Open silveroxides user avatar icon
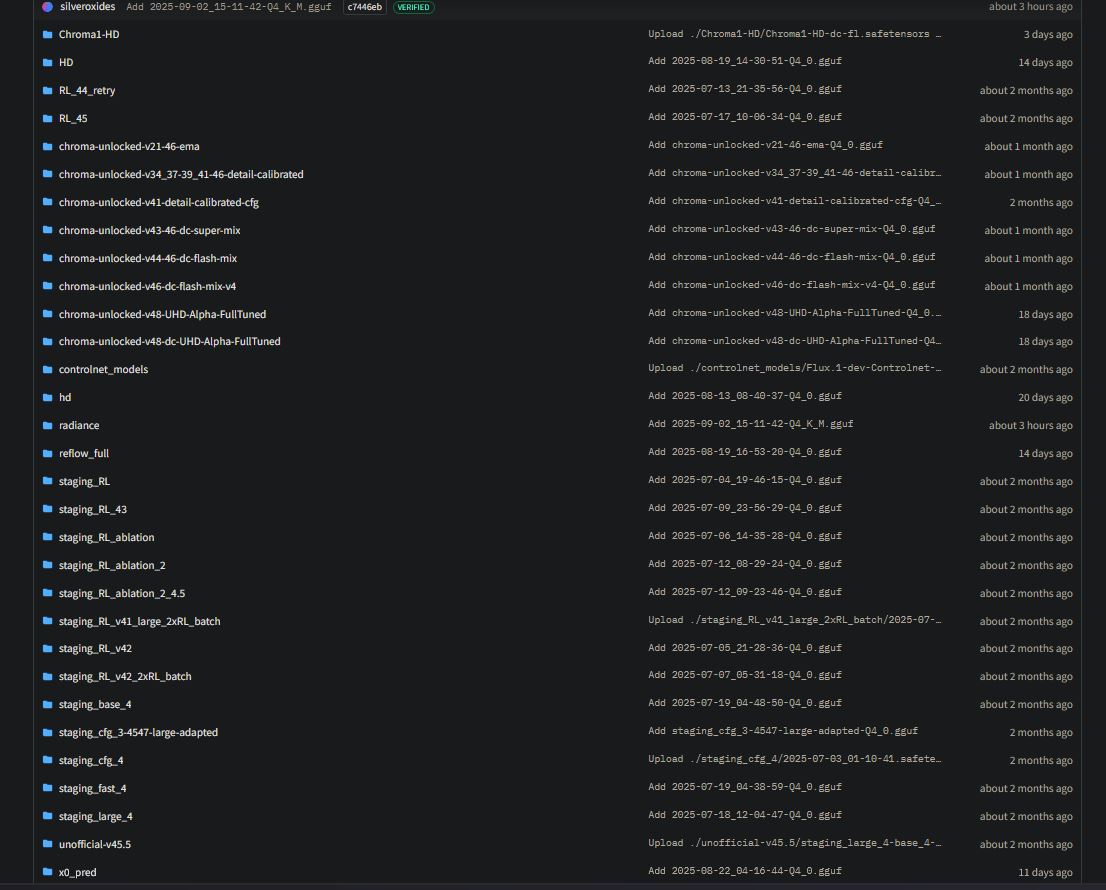 [x=47, y=7]
